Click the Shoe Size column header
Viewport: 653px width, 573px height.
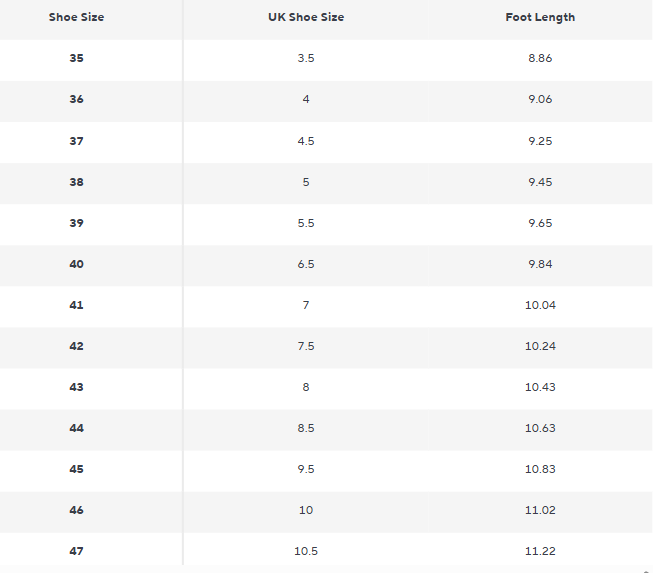click(x=76, y=18)
